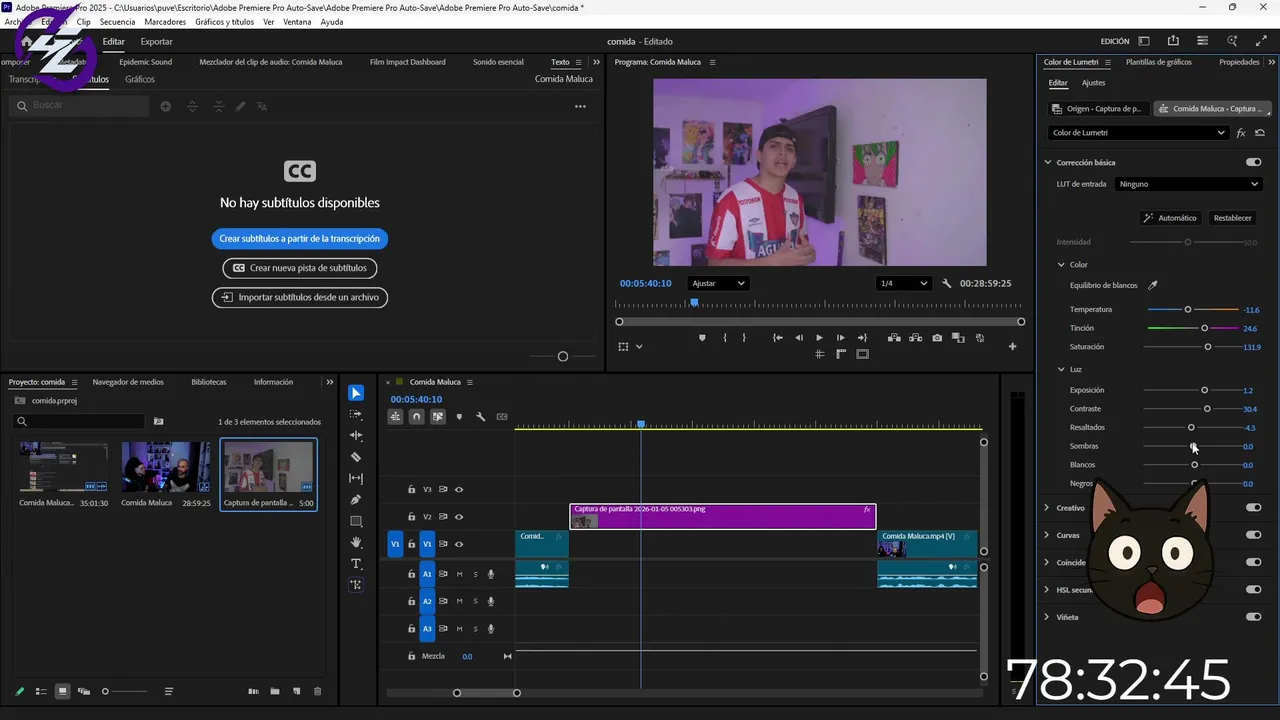Viewport: 1280px width, 720px height.
Task: Select the Type text tool
Action: point(356,564)
